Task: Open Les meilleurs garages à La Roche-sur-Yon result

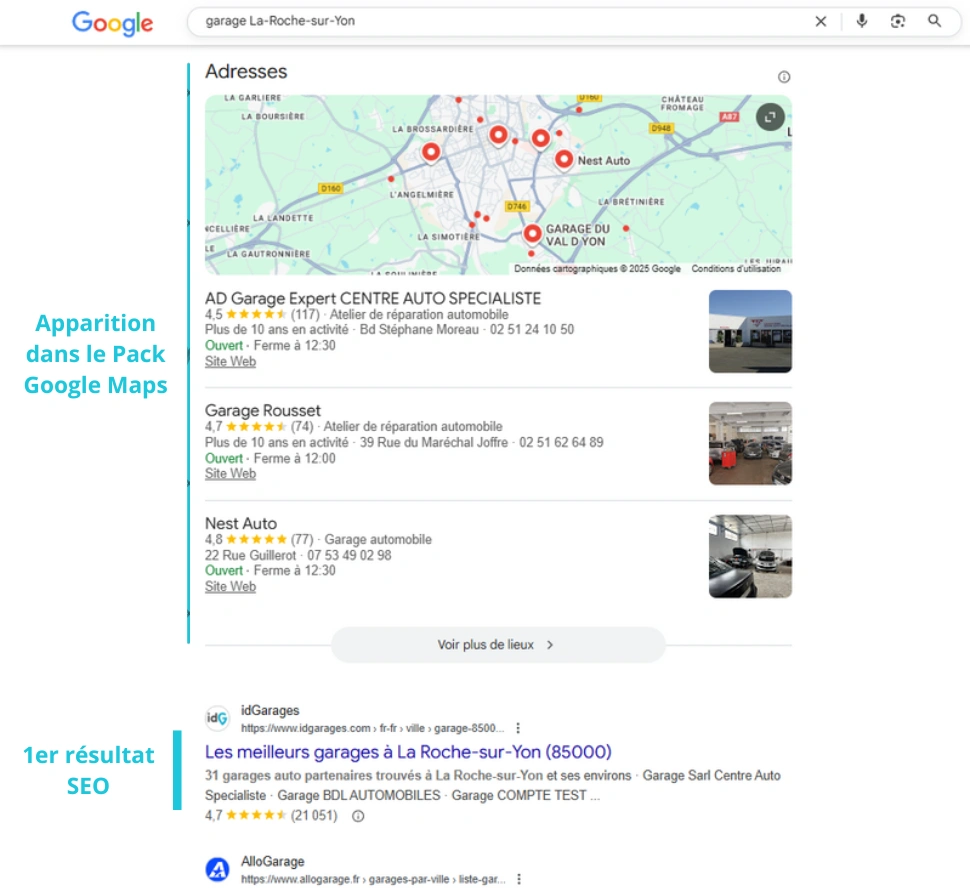Action: click(x=408, y=752)
